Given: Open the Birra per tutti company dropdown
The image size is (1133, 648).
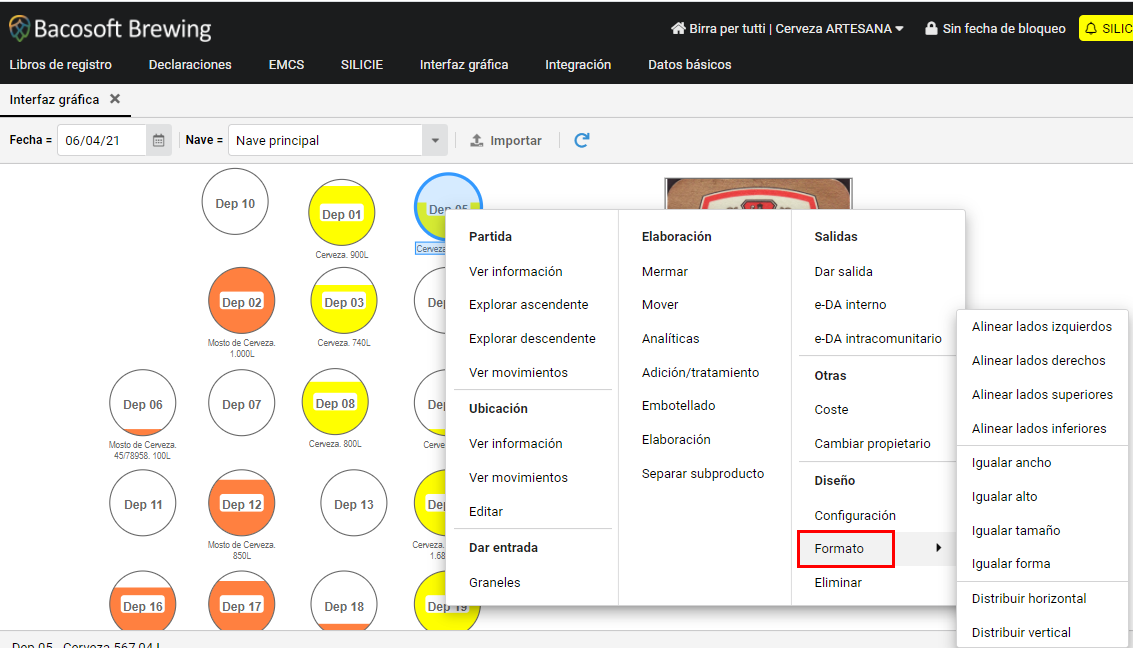Looking at the screenshot, I should pos(788,29).
